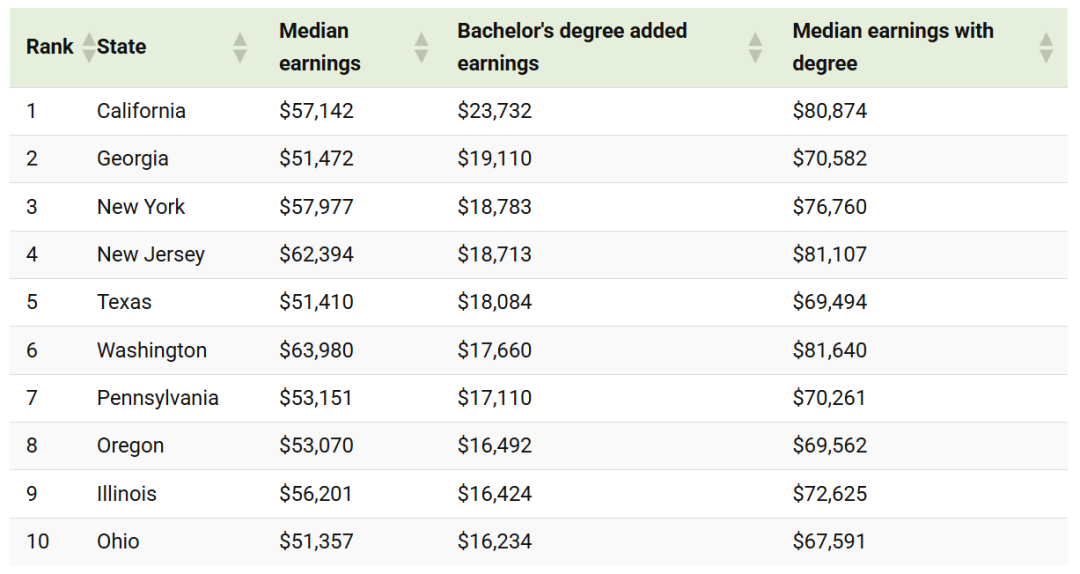
Task: Click the Bachelor's degree added earnings header
Action: [x=572, y=47]
